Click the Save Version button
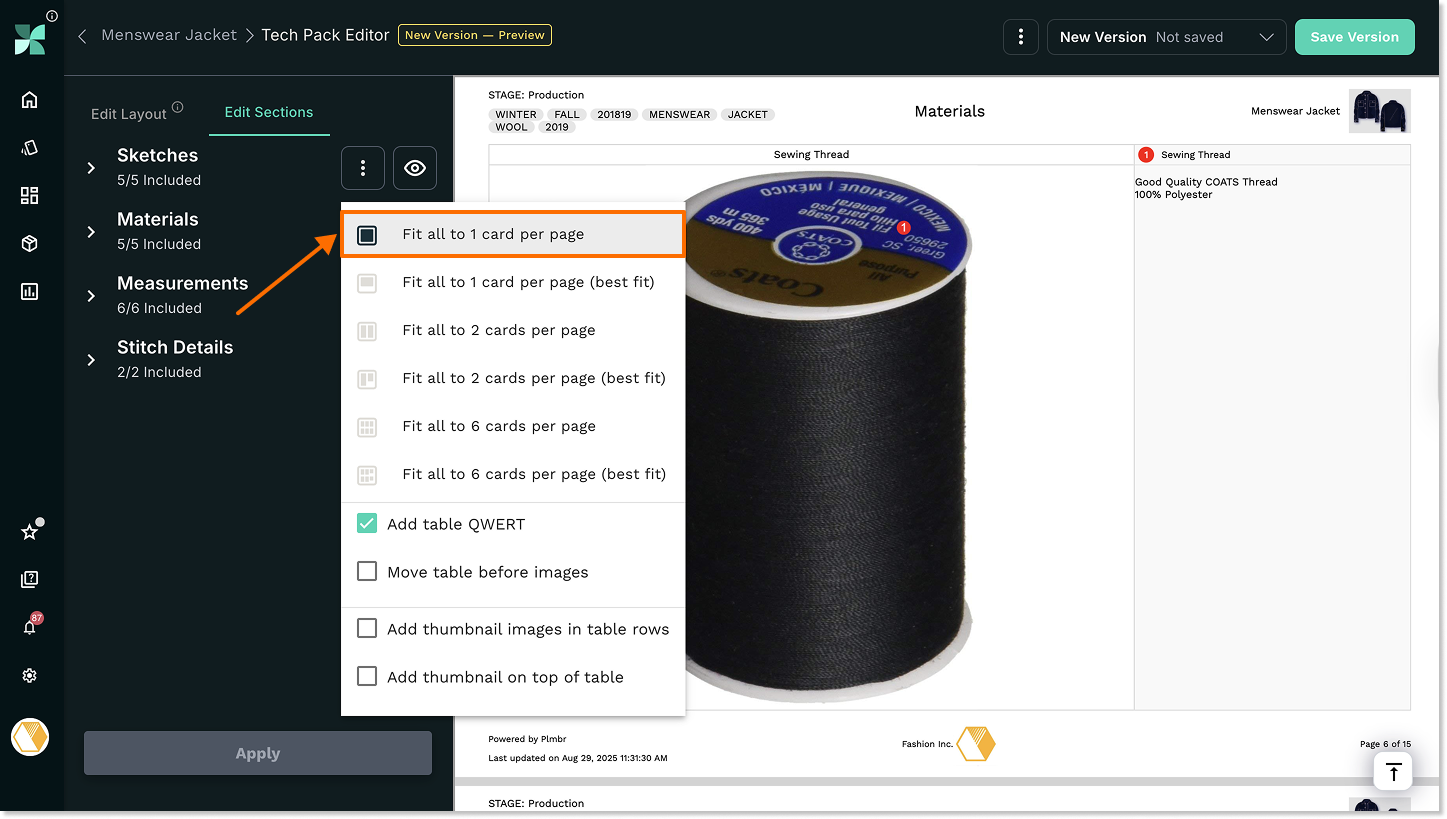Viewport: 1447px width, 819px height. 1354,37
